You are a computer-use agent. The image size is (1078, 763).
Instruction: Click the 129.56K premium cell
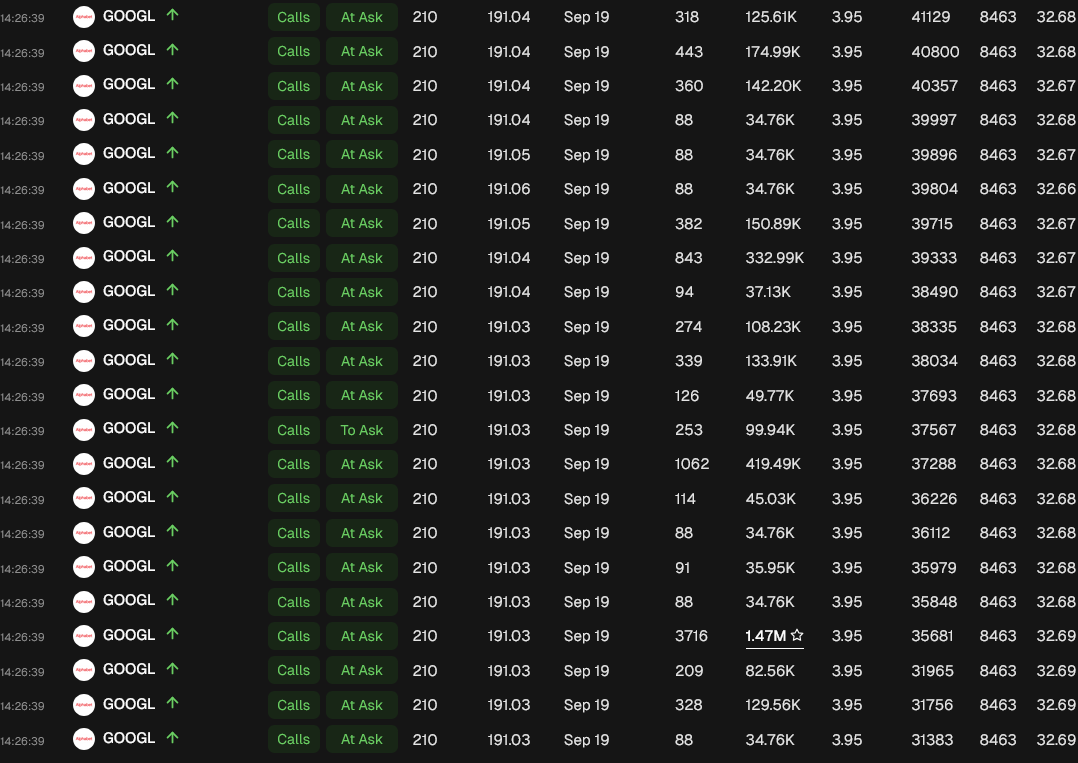pos(773,705)
